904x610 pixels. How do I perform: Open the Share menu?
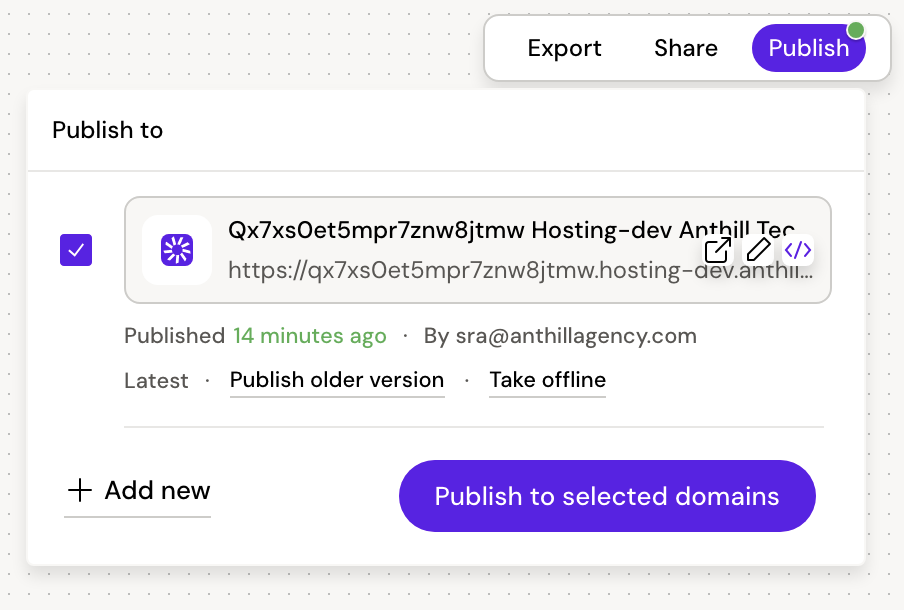coord(685,48)
